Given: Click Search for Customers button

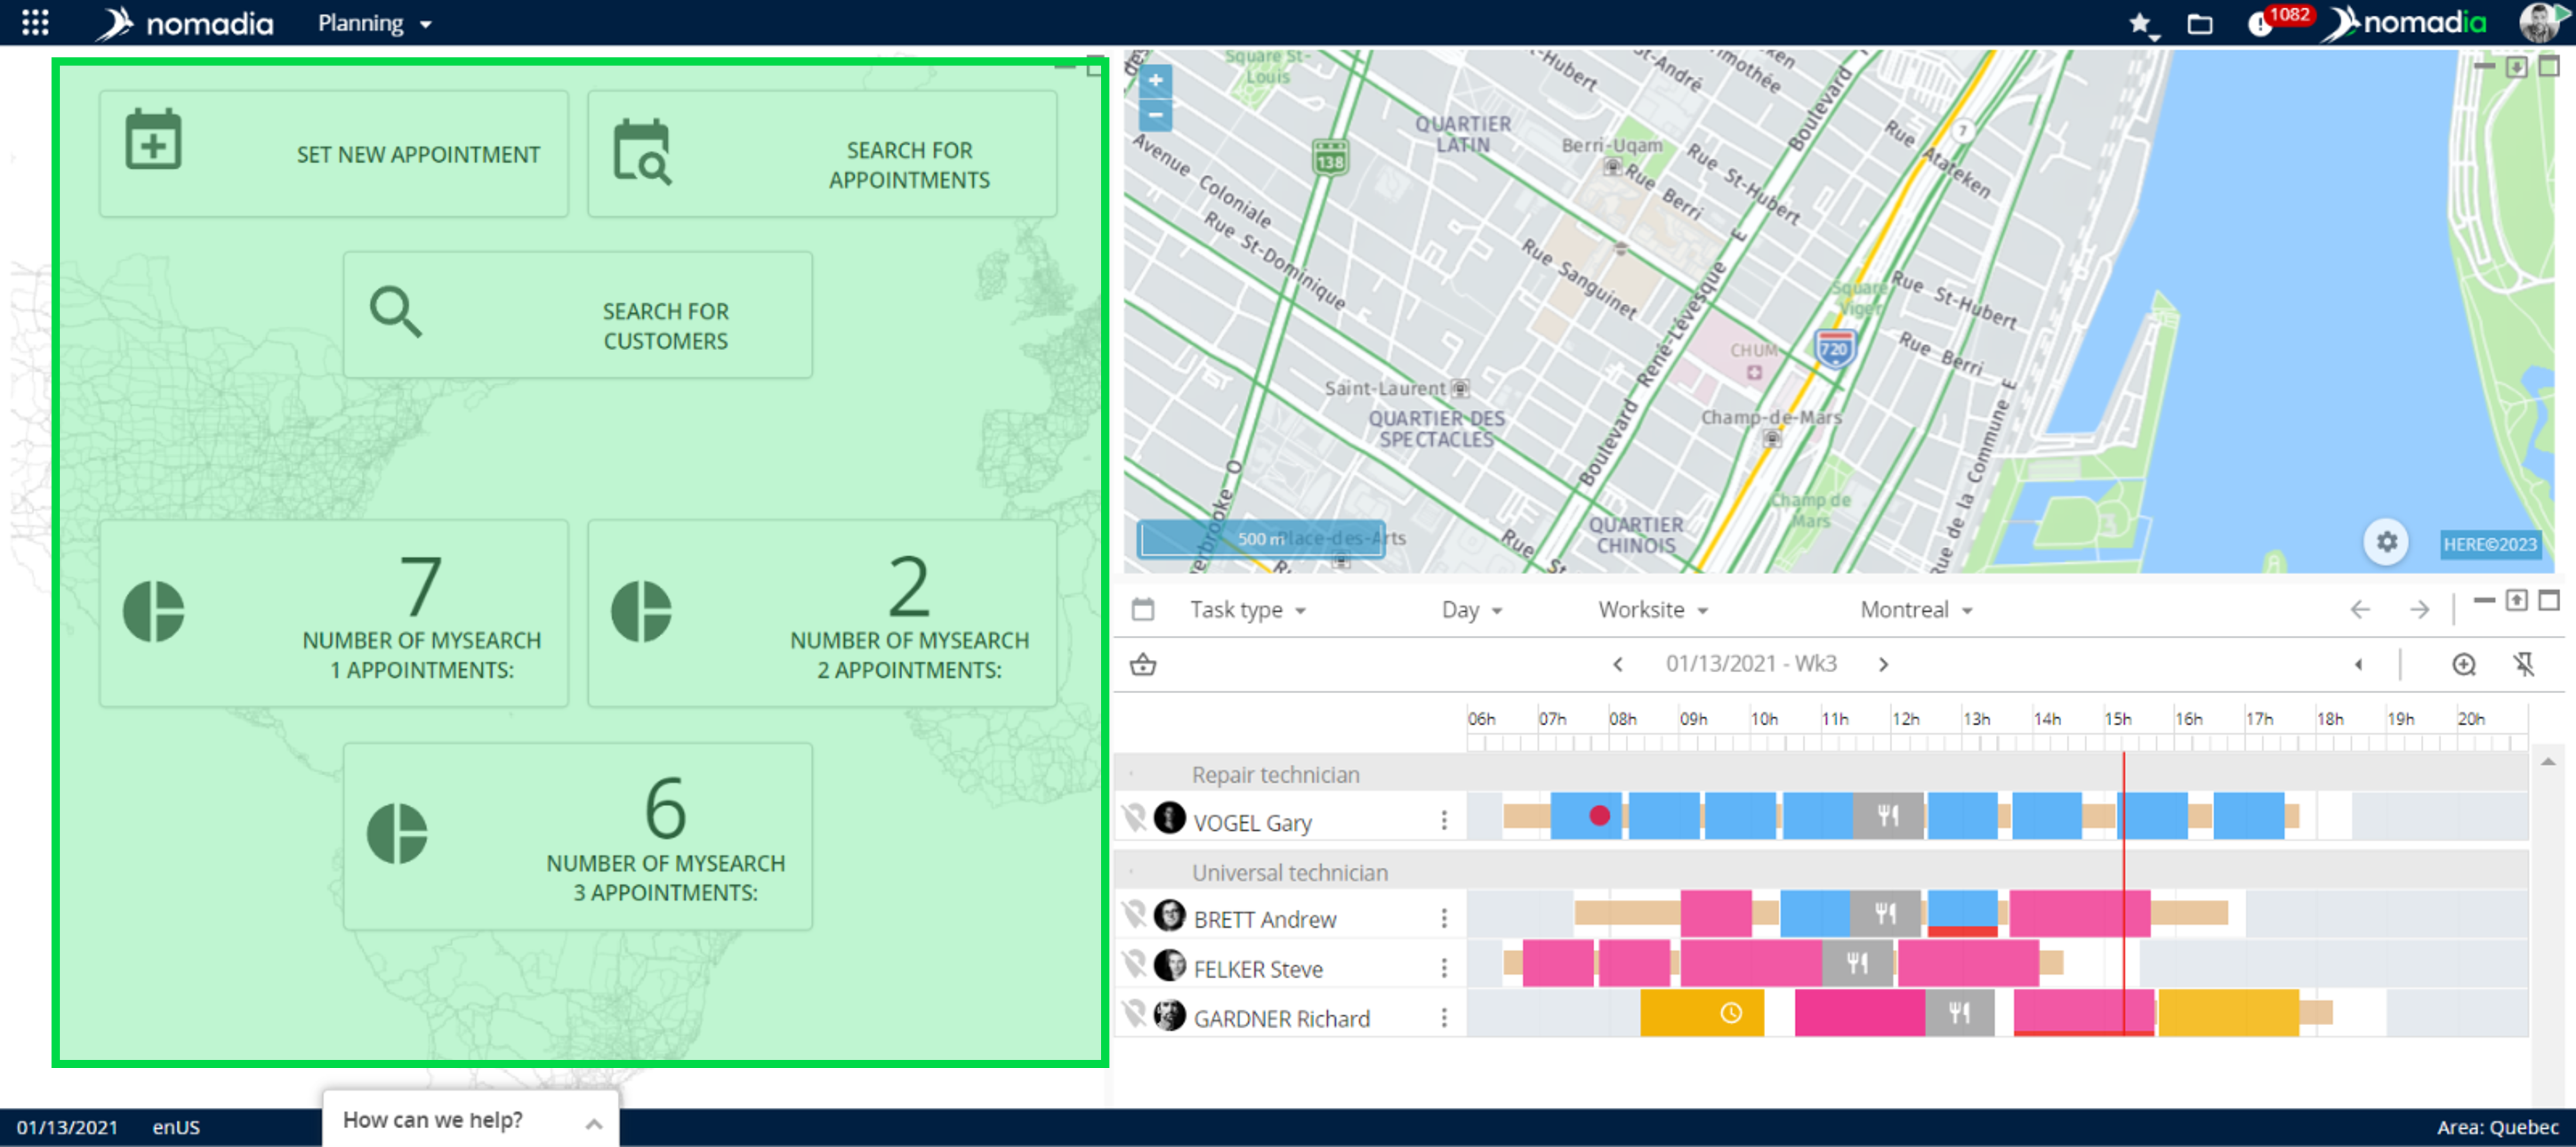Looking at the screenshot, I should pos(577,315).
